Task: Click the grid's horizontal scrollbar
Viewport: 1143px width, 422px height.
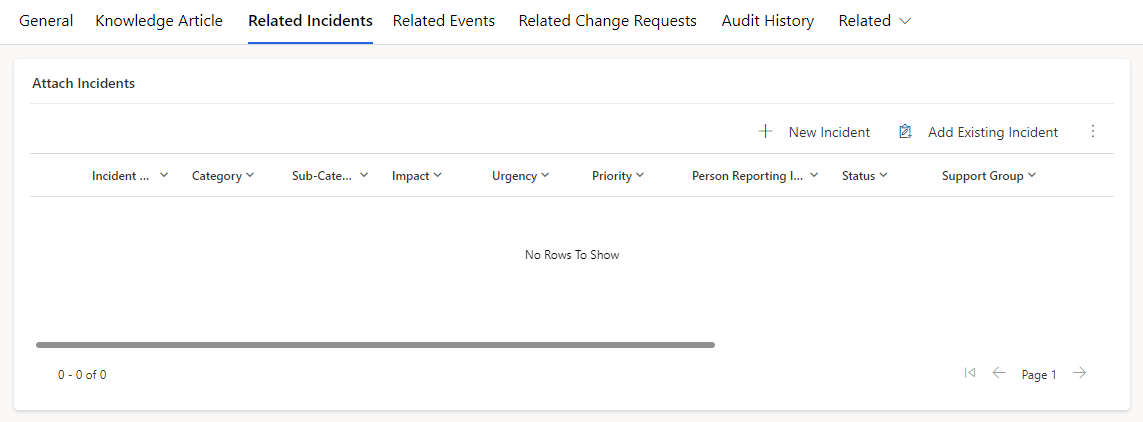Action: pyautogui.click(x=375, y=345)
